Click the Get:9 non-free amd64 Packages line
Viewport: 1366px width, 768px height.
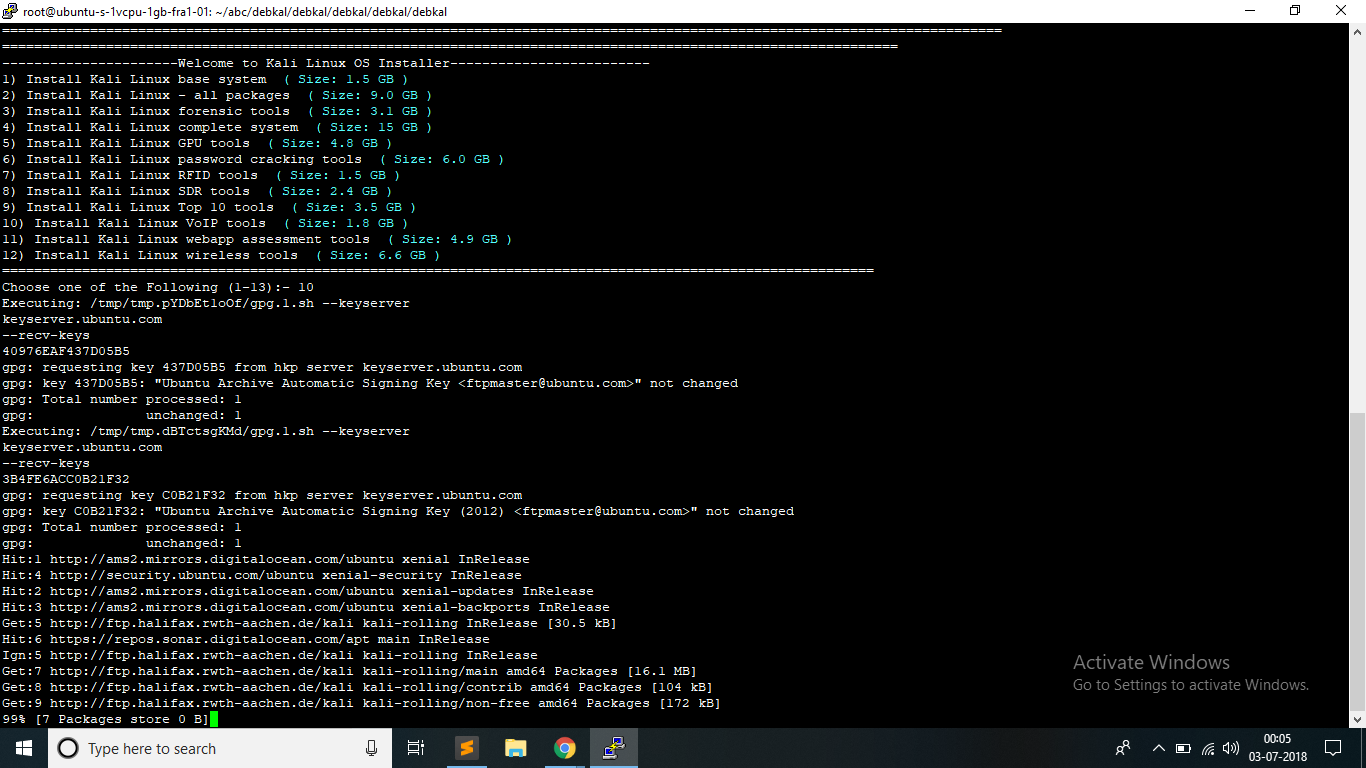tap(362, 703)
